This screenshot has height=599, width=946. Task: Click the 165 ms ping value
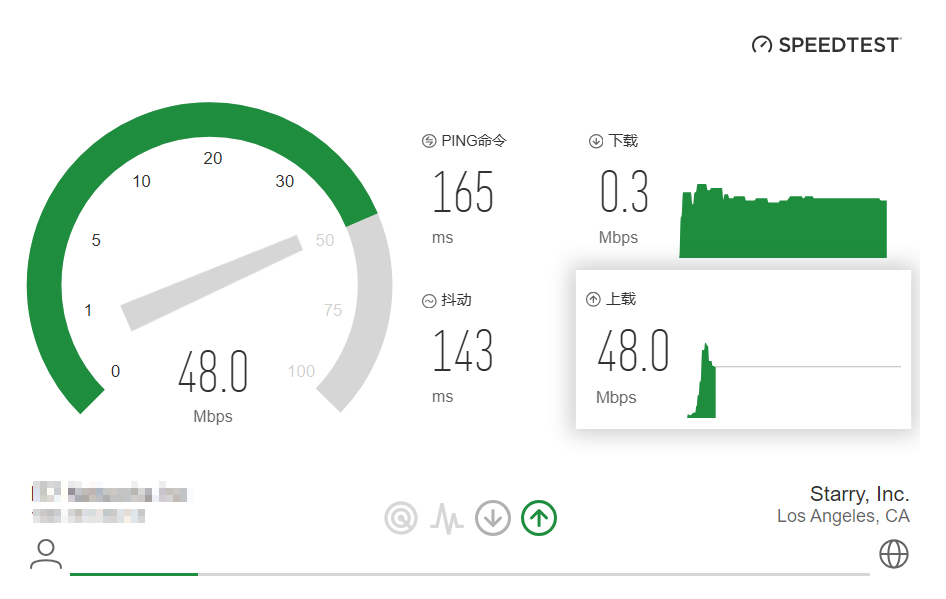[x=463, y=193]
